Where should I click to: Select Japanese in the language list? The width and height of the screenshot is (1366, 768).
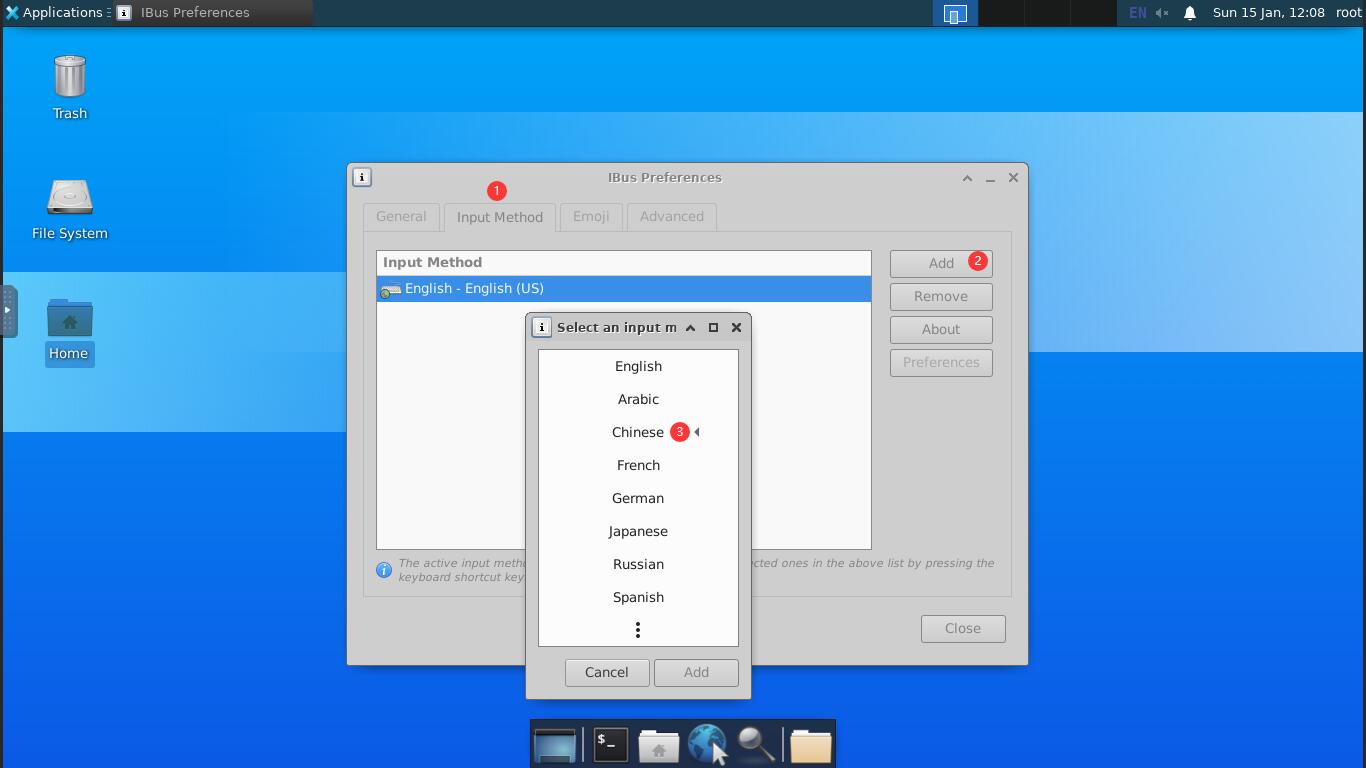638,531
